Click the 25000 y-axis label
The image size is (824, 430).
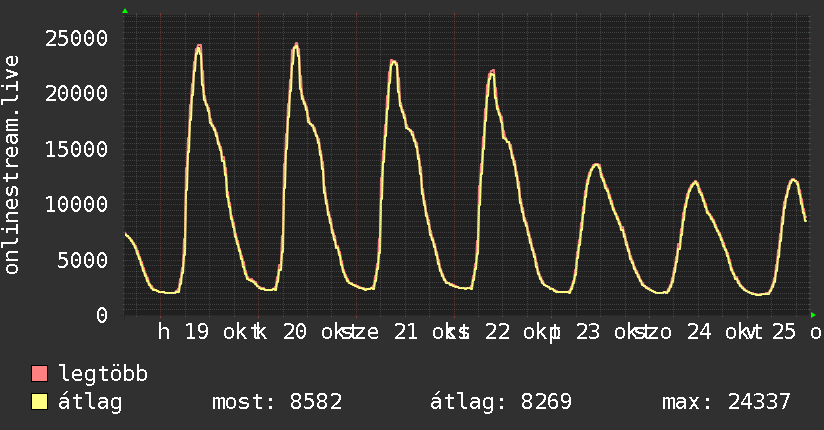(x=76, y=38)
